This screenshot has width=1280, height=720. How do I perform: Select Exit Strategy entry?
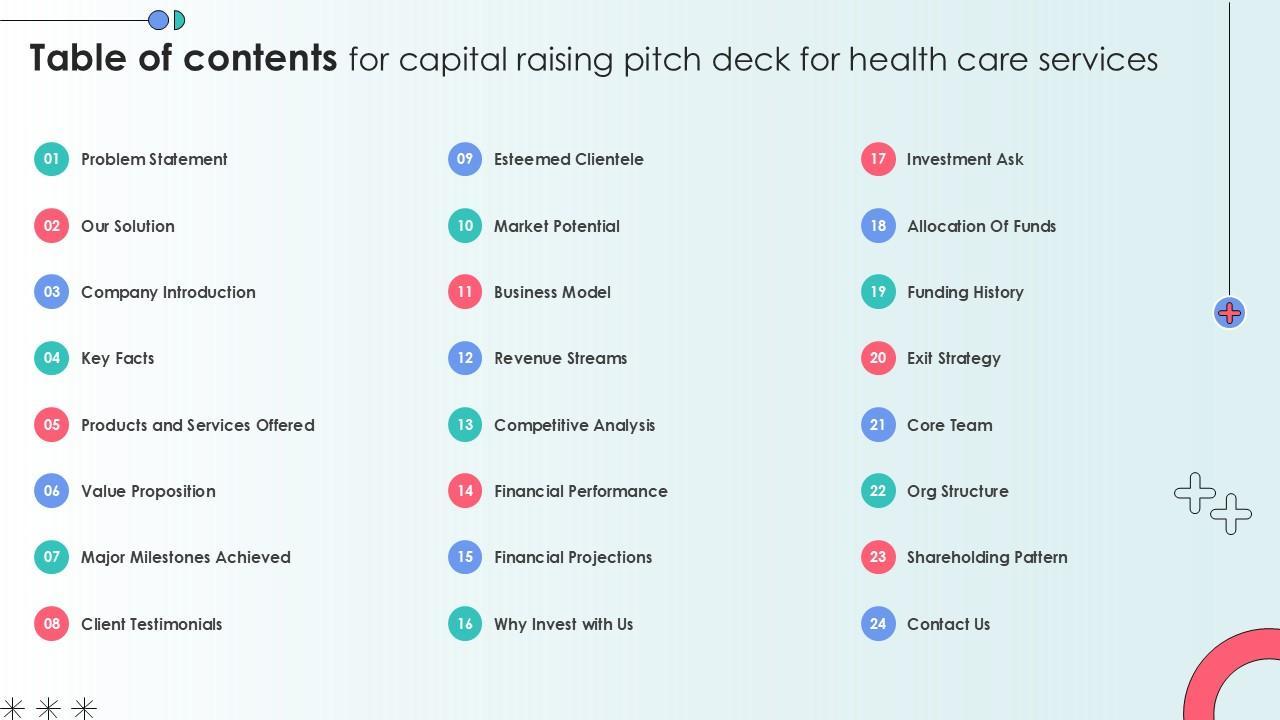pos(953,358)
